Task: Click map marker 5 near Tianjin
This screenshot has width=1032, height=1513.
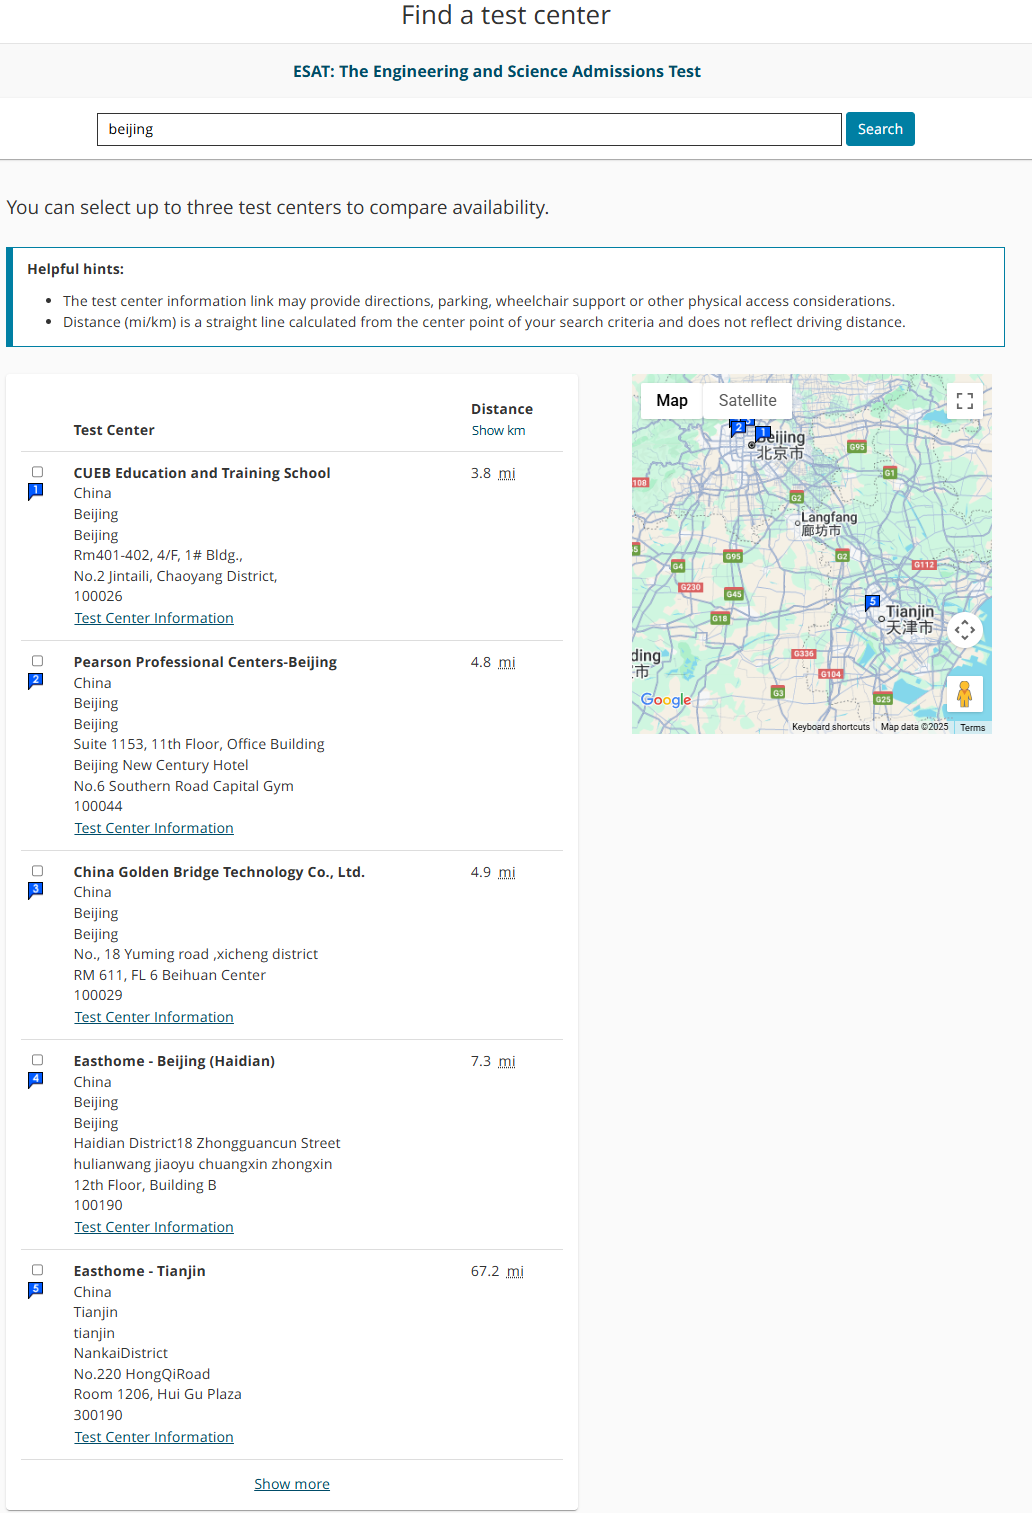Action: [x=872, y=603]
